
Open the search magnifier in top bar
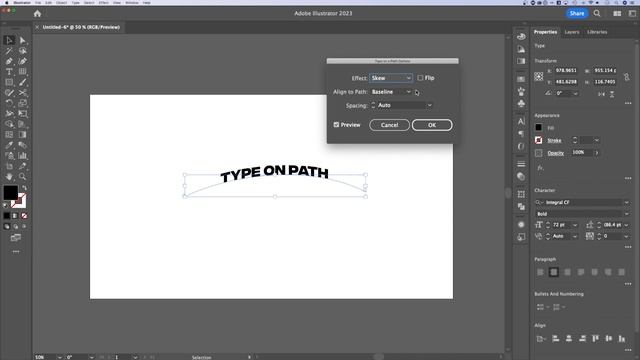pos(597,13)
